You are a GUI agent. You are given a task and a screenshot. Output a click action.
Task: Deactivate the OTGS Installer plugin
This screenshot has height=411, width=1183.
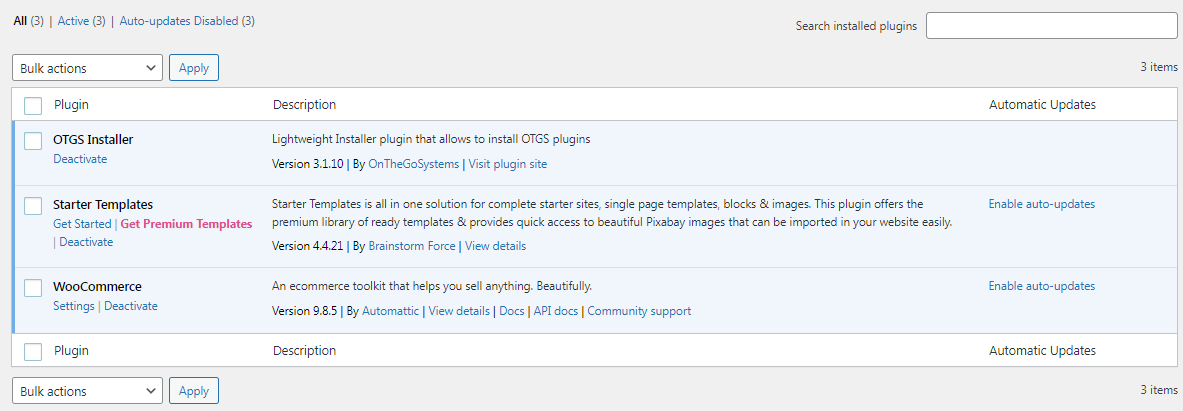click(80, 159)
